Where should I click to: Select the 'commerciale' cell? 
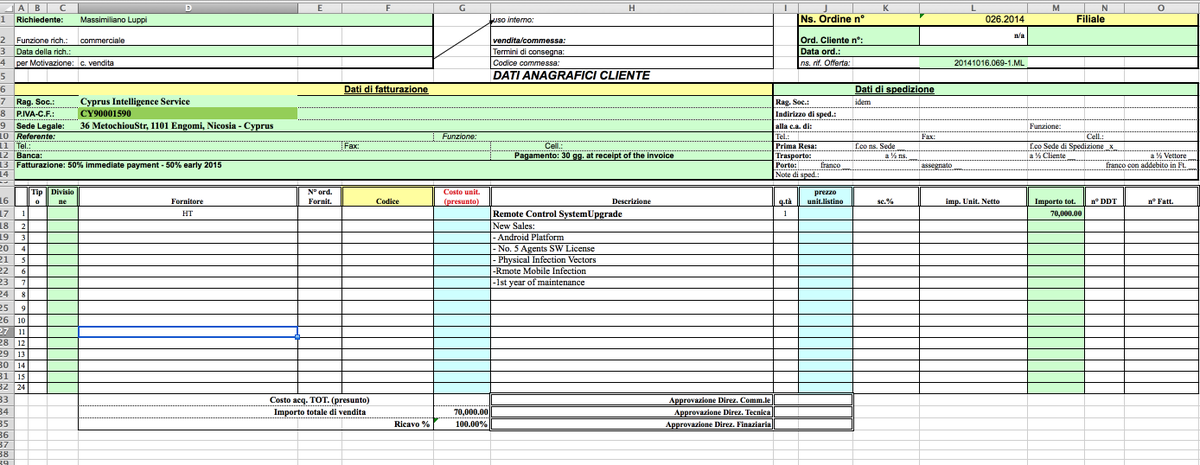188,40
